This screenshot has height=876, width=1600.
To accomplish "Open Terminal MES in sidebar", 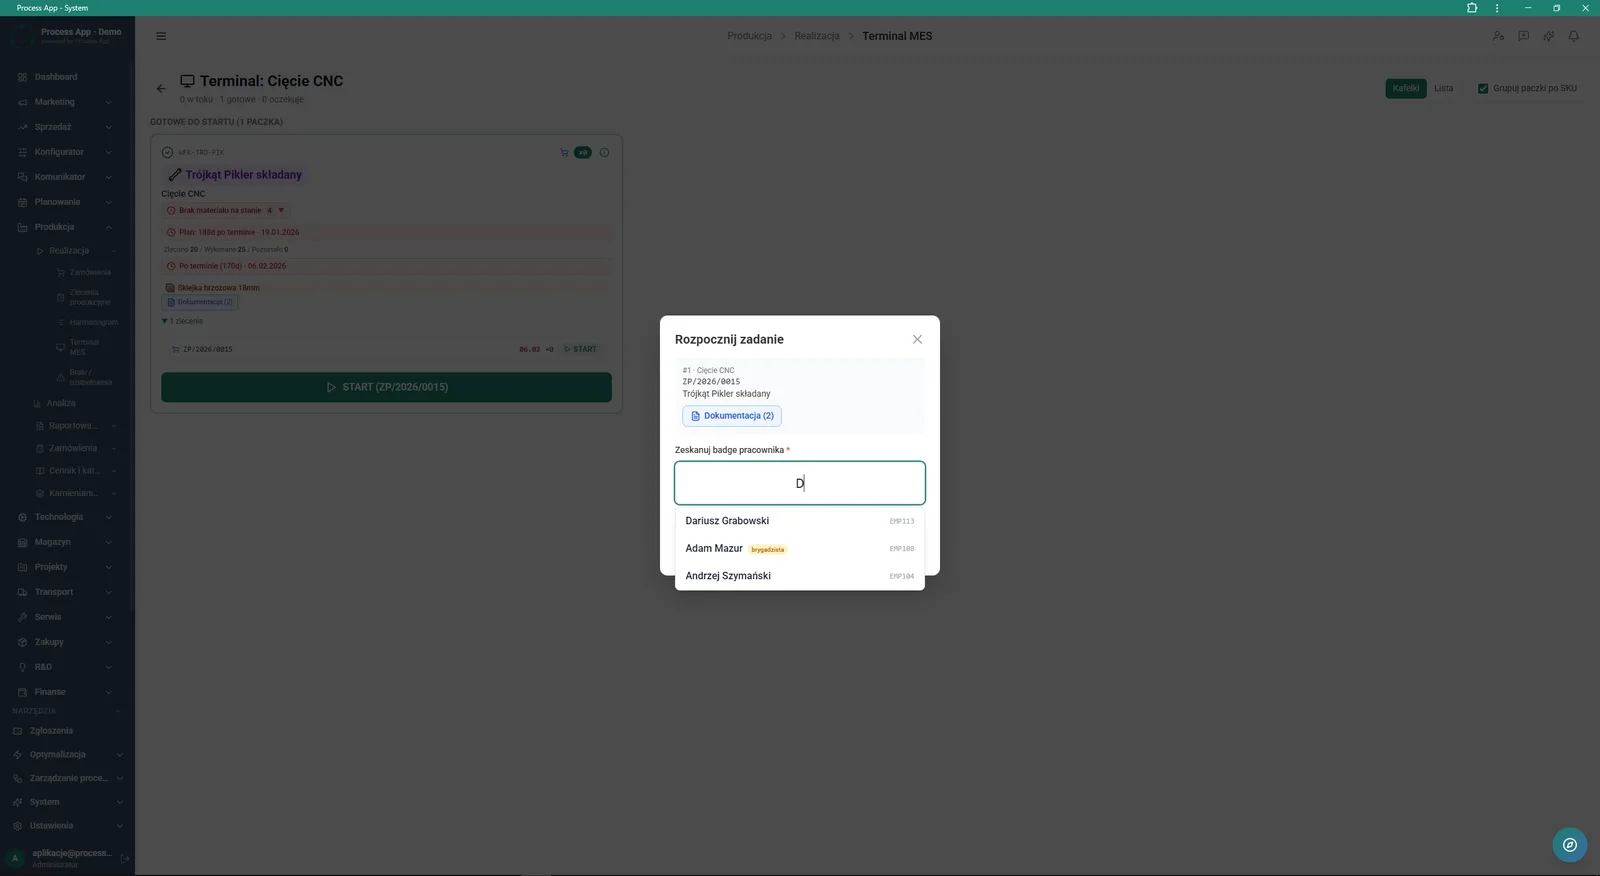I will [84, 347].
